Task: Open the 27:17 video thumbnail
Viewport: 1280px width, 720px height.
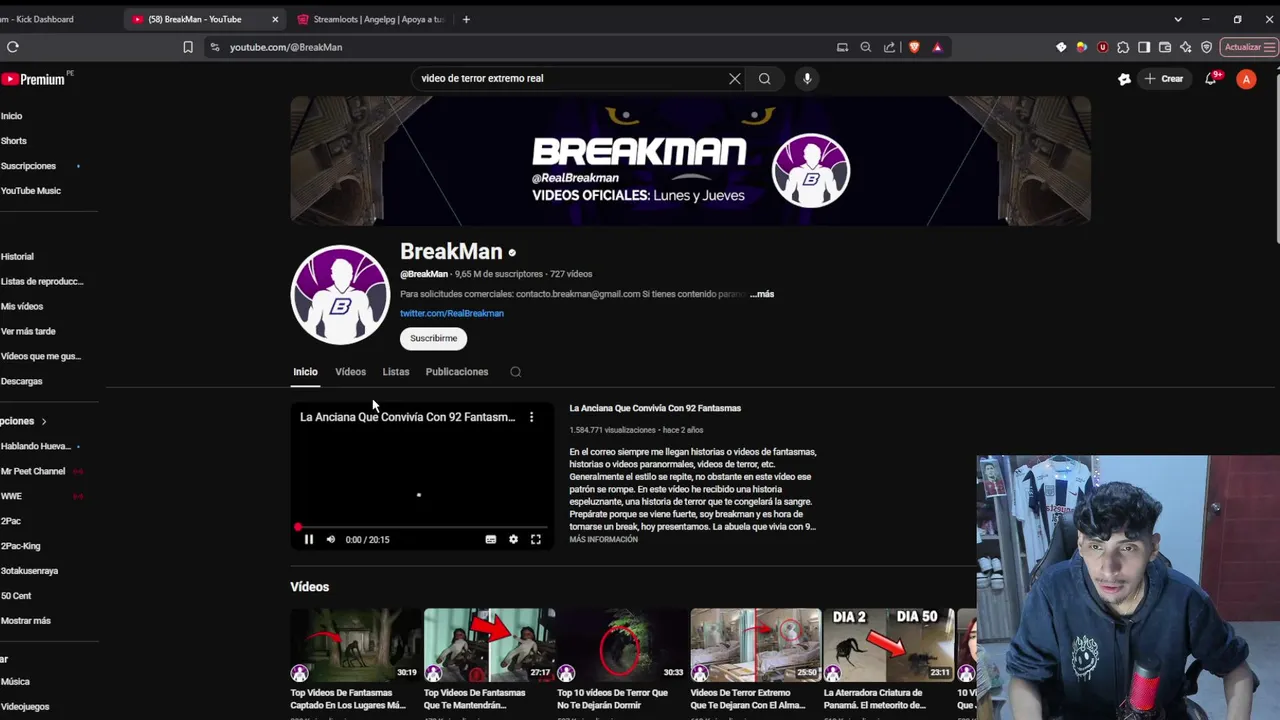Action: pos(489,645)
